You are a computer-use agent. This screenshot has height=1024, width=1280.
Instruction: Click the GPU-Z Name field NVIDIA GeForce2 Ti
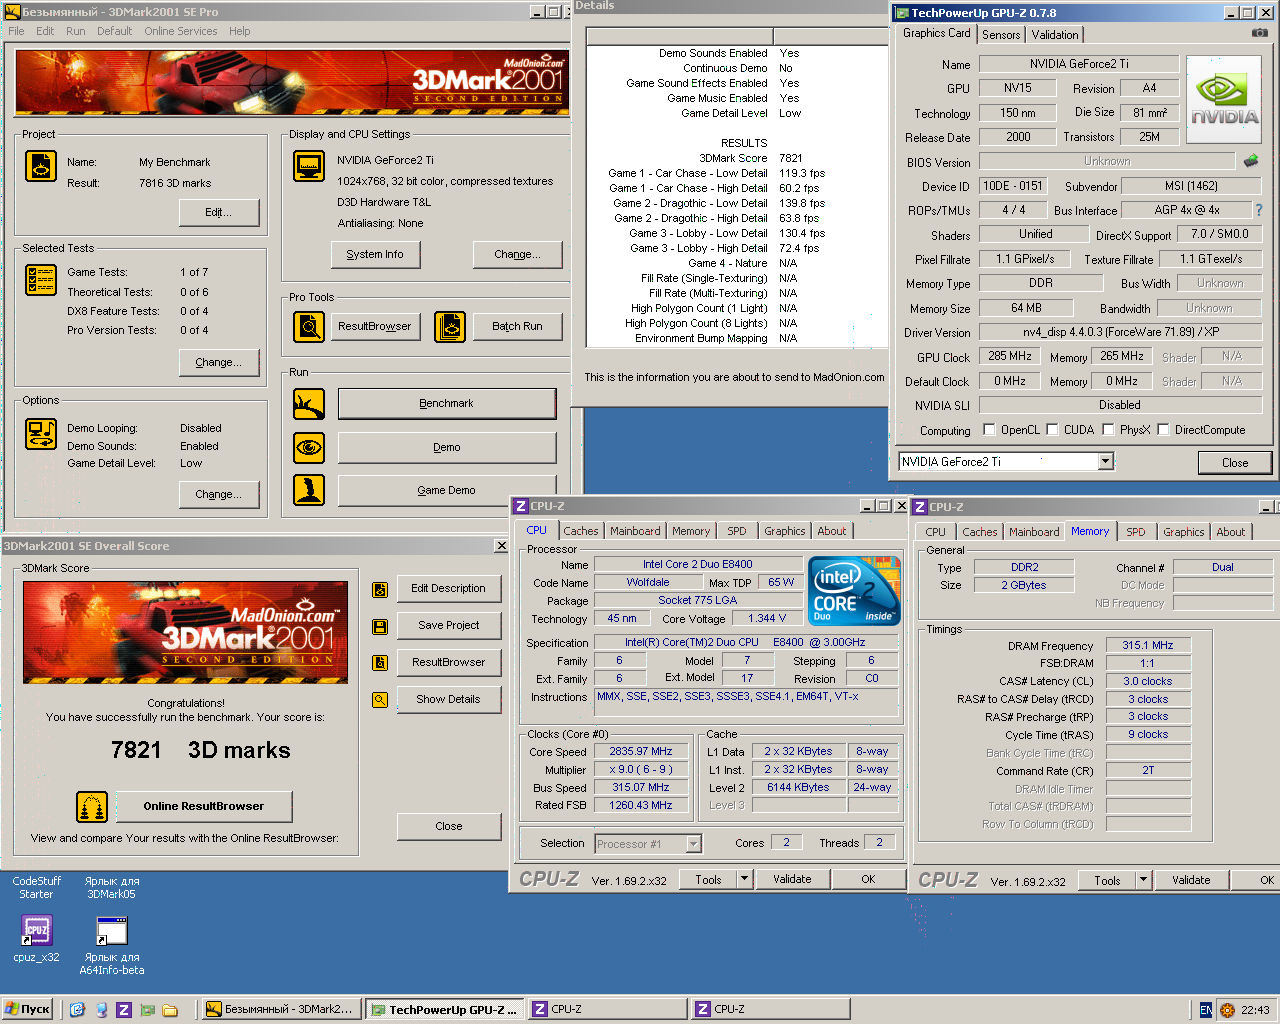(x=1079, y=64)
